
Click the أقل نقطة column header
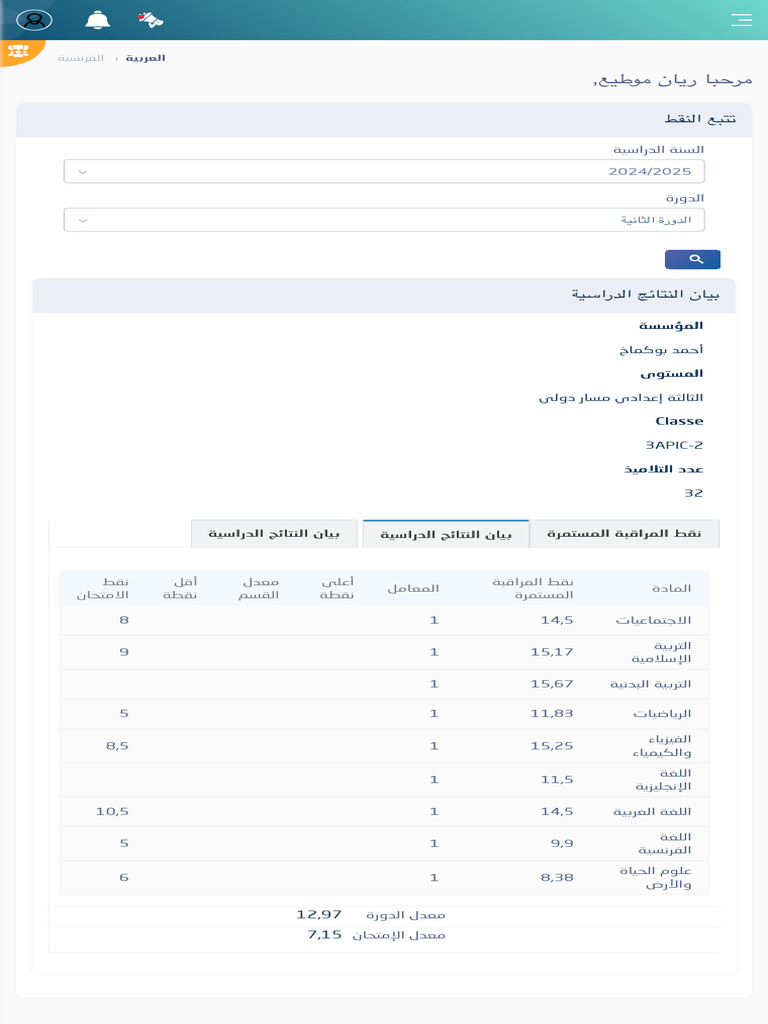(x=180, y=588)
